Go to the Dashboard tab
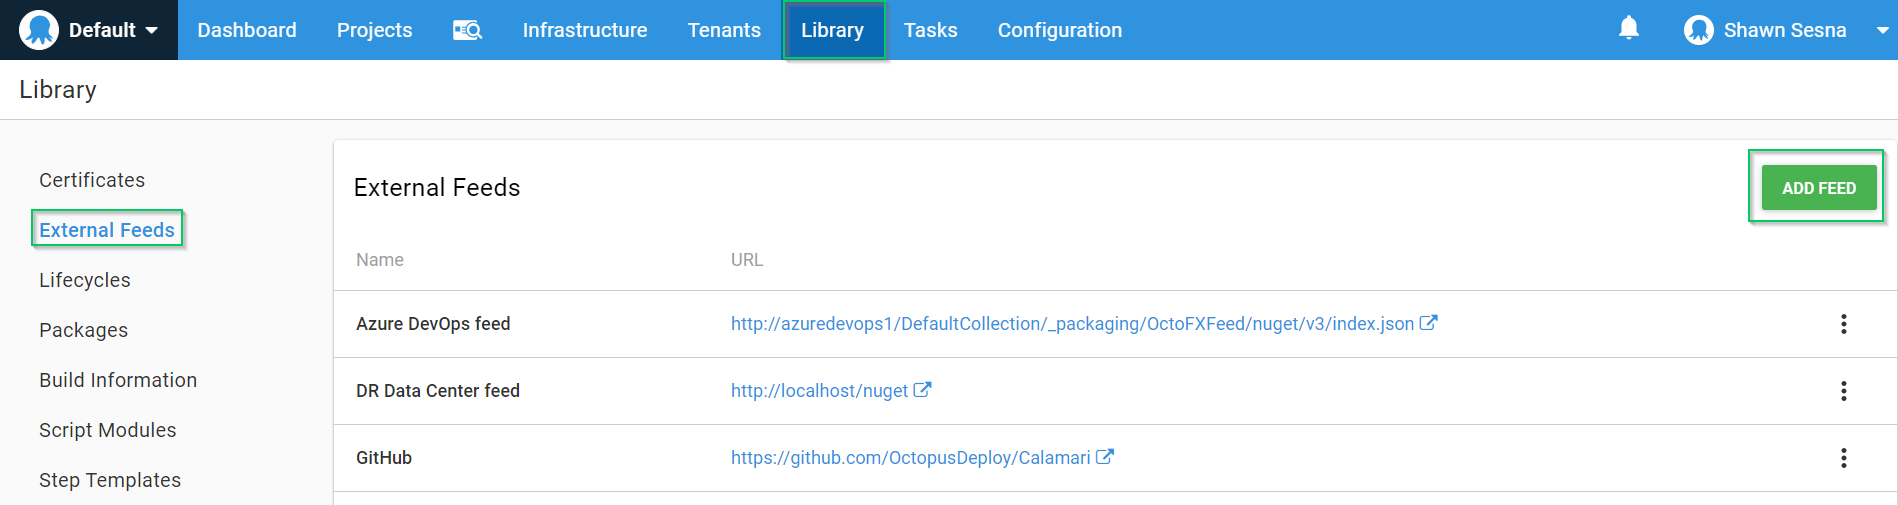 pyautogui.click(x=247, y=30)
